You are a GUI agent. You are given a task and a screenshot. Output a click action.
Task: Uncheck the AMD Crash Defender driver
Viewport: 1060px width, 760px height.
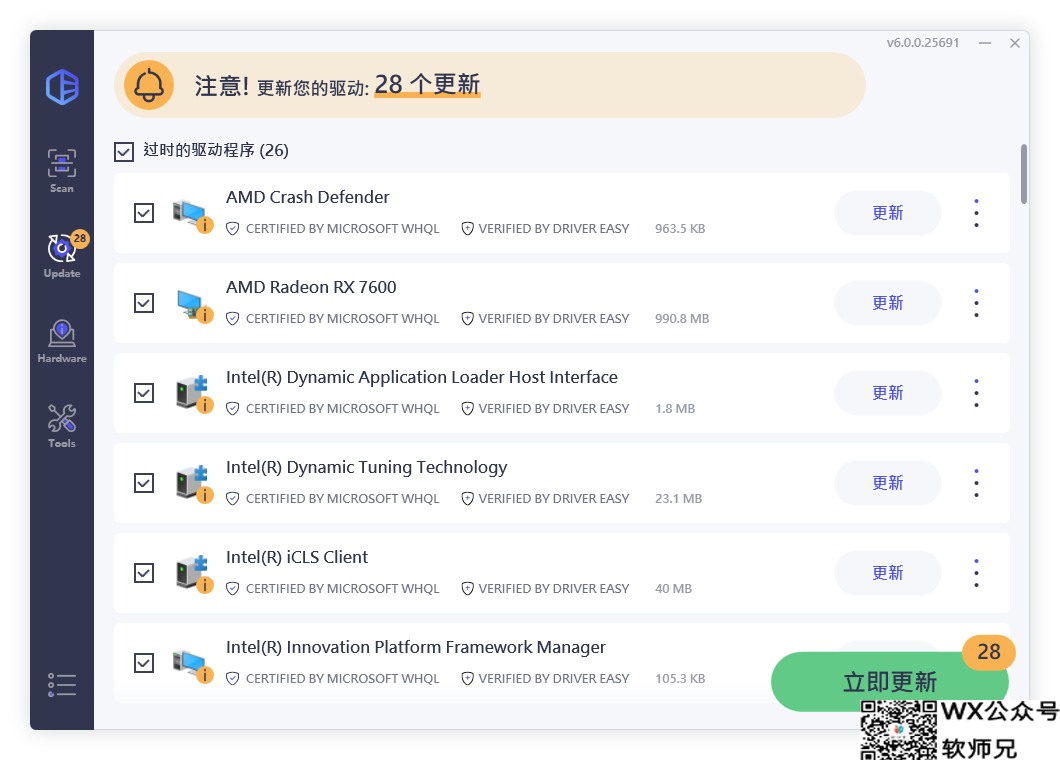pyautogui.click(x=143, y=213)
